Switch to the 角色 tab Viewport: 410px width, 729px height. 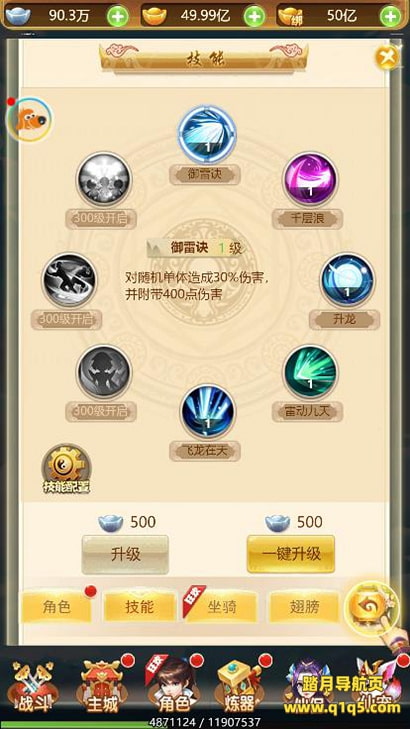57,607
